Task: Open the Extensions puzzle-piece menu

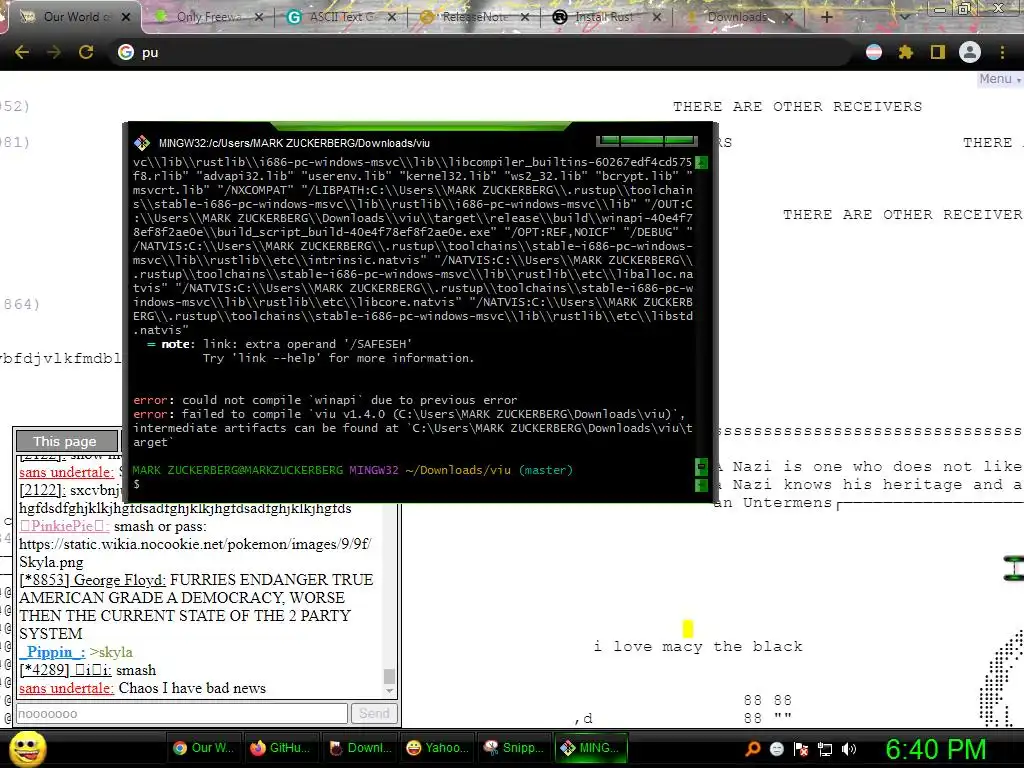Action: (906, 52)
